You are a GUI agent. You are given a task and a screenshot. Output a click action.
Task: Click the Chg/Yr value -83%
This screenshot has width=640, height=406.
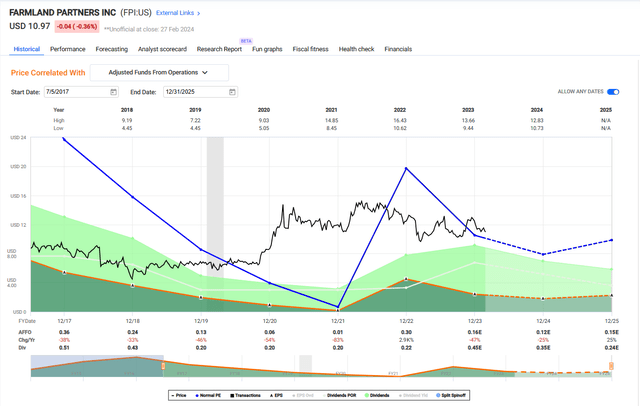click(338, 340)
